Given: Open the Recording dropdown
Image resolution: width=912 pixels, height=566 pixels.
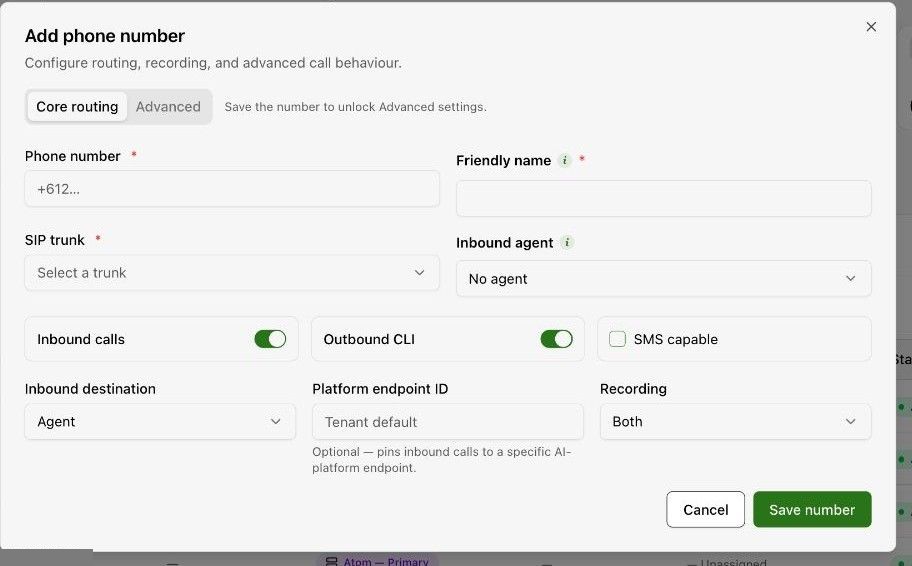Looking at the screenshot, I should pos(735,422).
